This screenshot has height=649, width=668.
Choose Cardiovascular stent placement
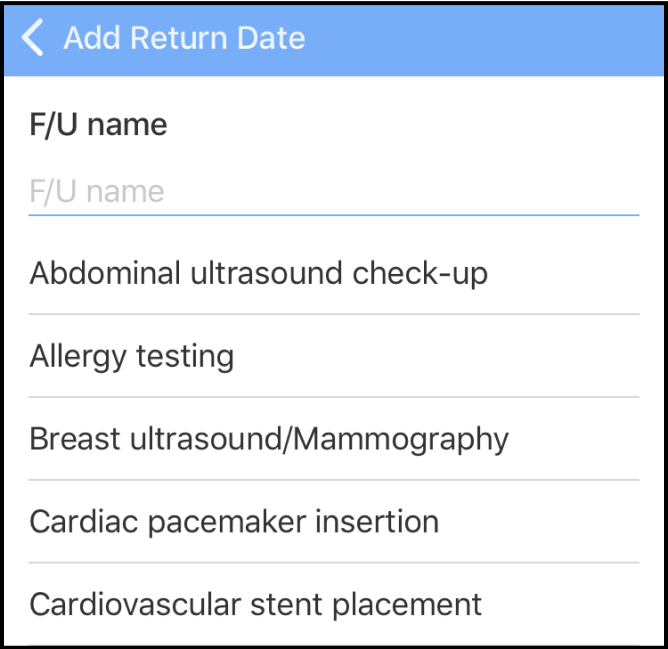(x=256, y=604)
